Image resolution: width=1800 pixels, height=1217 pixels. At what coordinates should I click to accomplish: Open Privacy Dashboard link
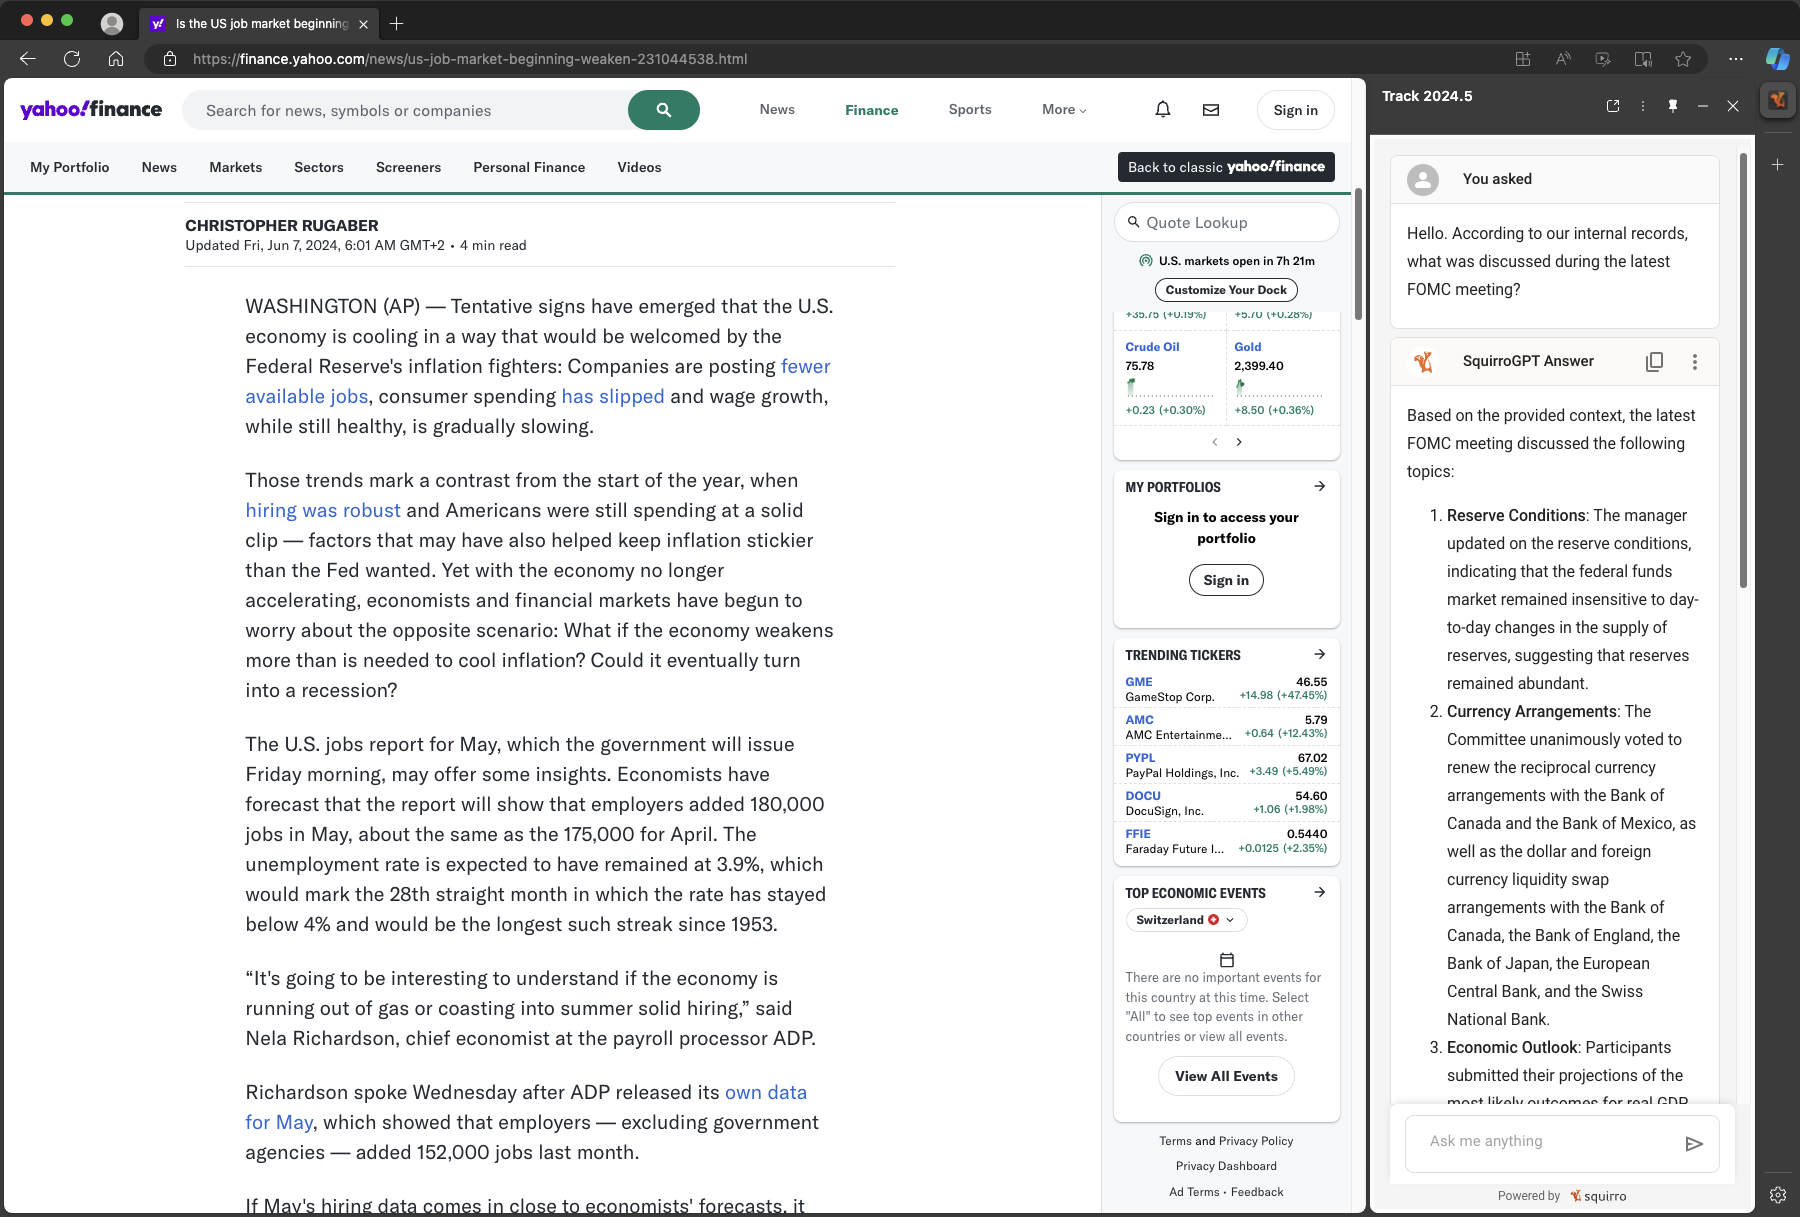pyautogui.click(x=1226, y=1166)
